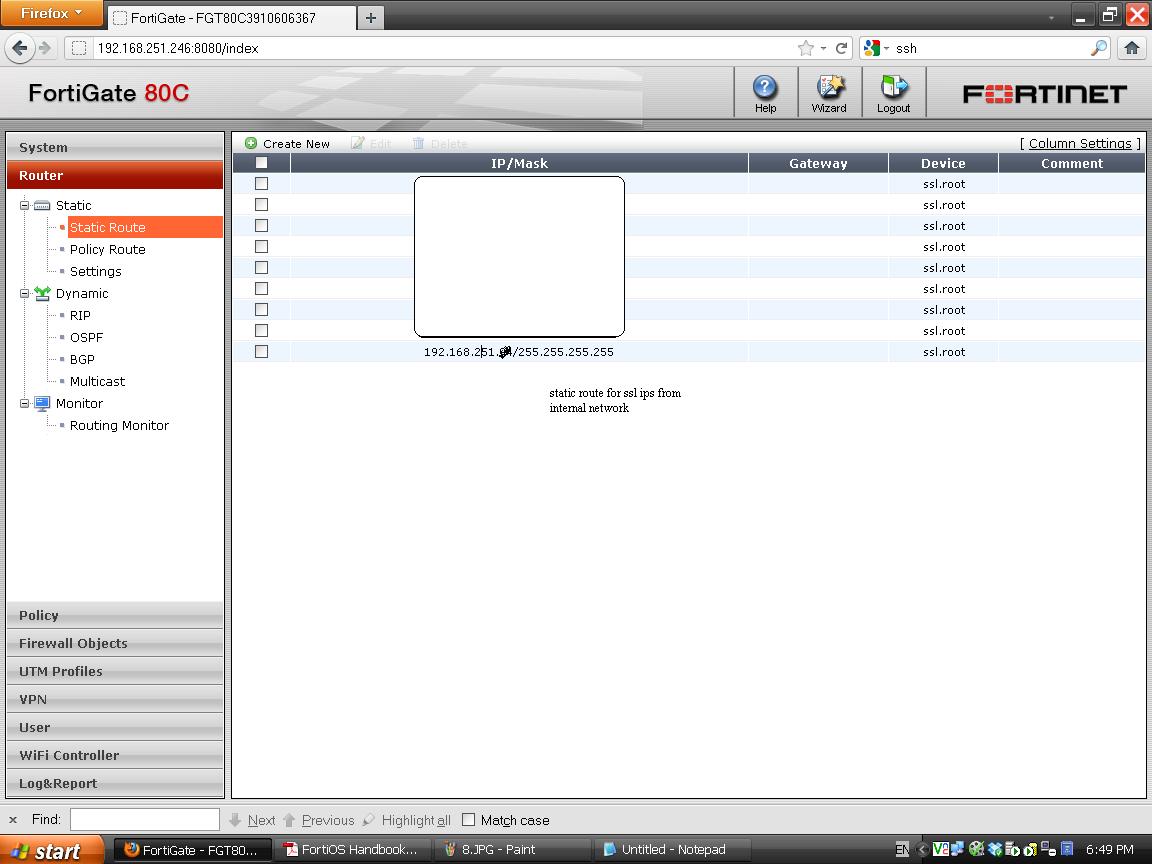Open the Firefox menu dropdown

click(x=51, y=13)
